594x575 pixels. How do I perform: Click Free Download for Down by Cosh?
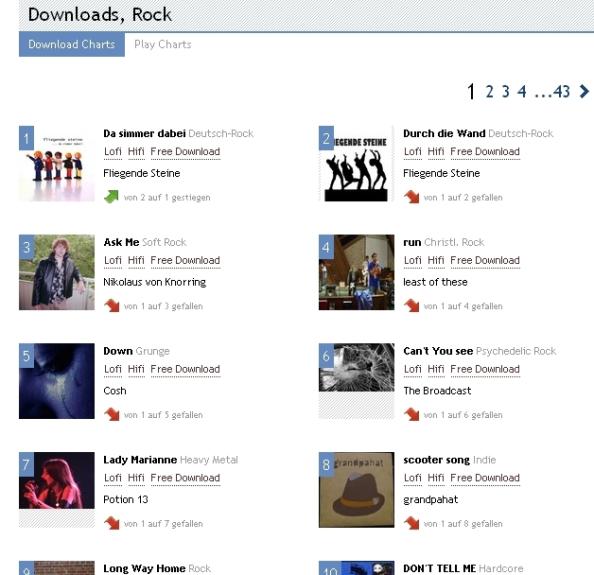pyautogui.click(x=185, y=369)
